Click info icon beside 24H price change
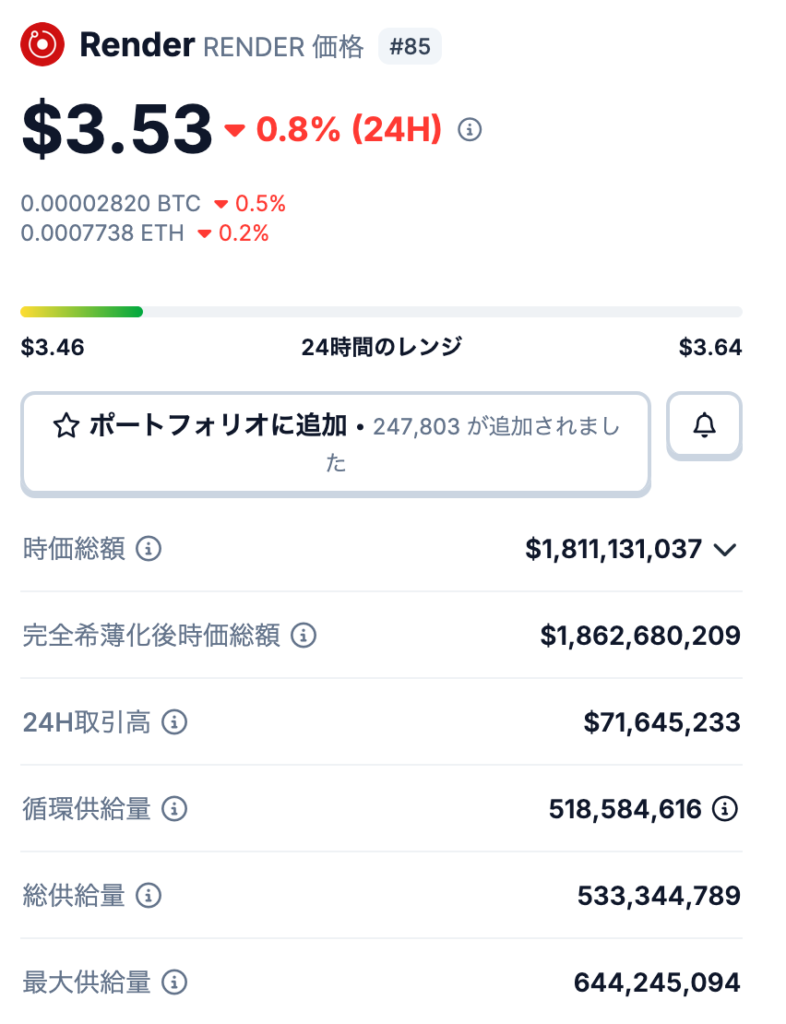786x1024 pixels. 469,129
